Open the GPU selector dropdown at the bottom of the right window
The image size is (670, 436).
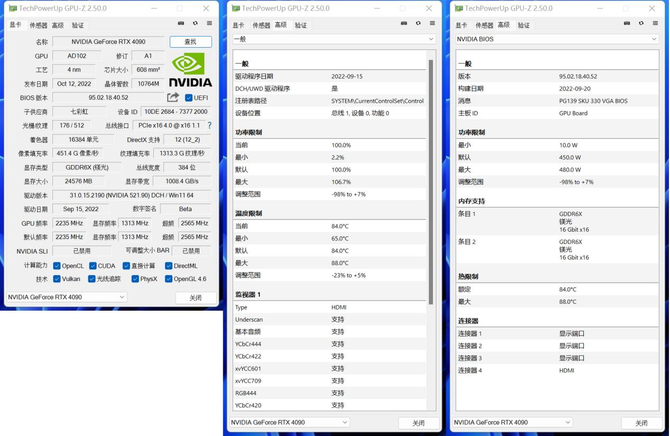click(x=512, y=422)
